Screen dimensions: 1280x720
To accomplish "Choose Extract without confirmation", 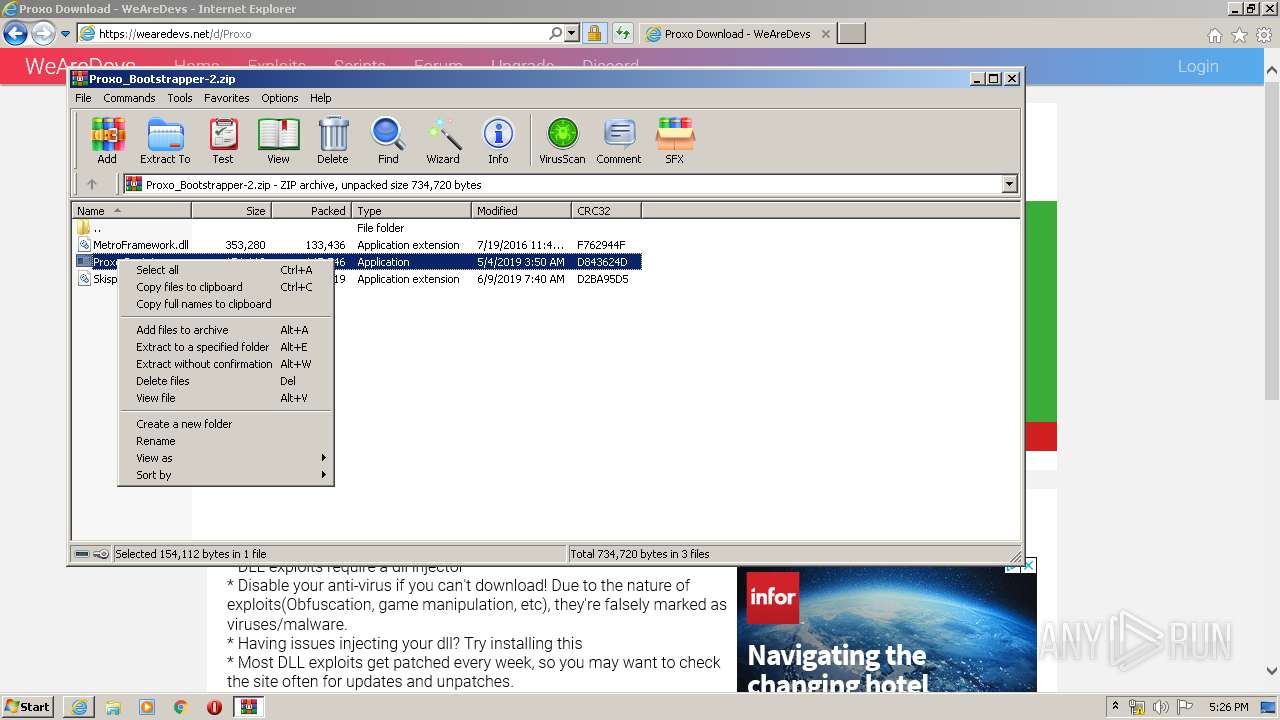I will click(x=226, y=364).
